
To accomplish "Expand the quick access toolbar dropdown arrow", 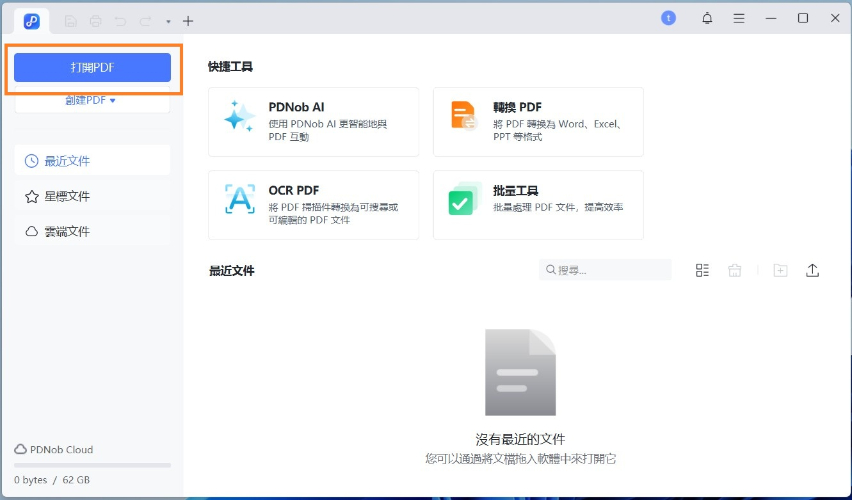I will coord(168,22).
